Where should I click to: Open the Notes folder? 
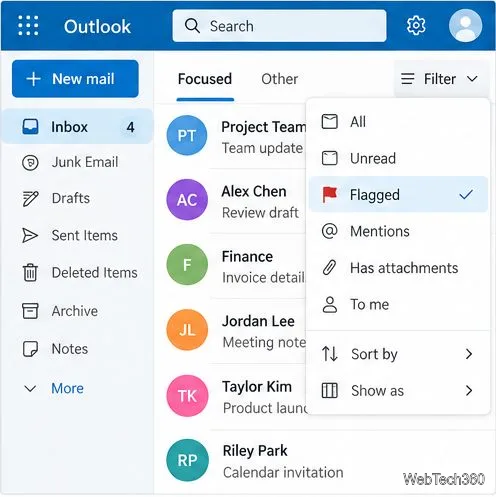(77, 349)
